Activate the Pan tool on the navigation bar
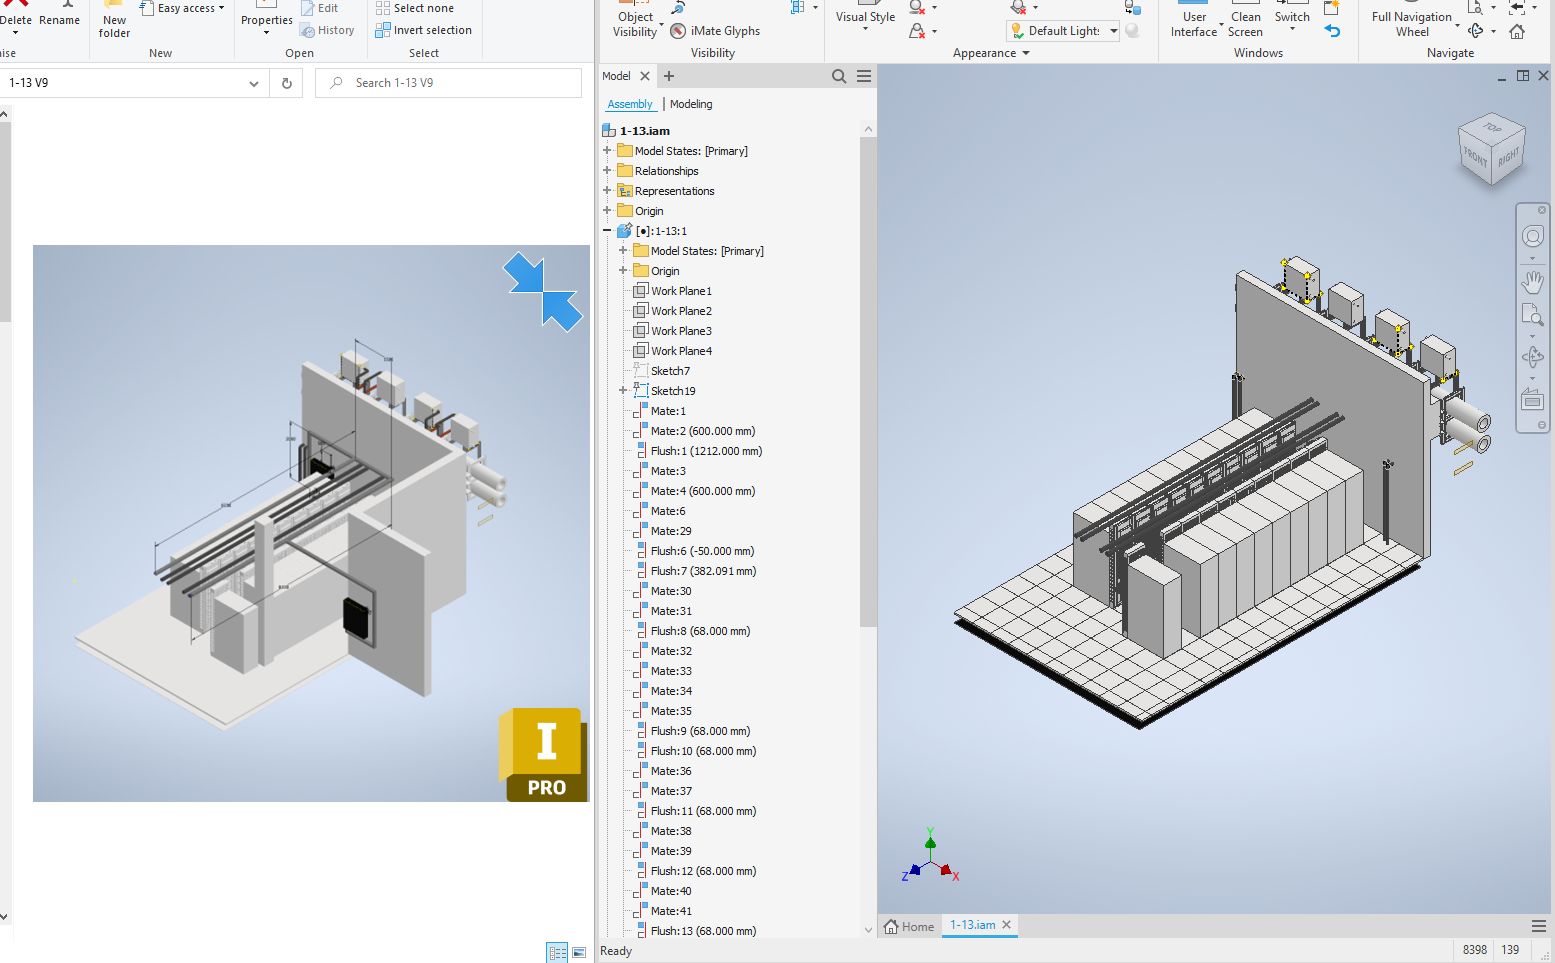This screenshot has height=963, width=1555. [1535, 282]
